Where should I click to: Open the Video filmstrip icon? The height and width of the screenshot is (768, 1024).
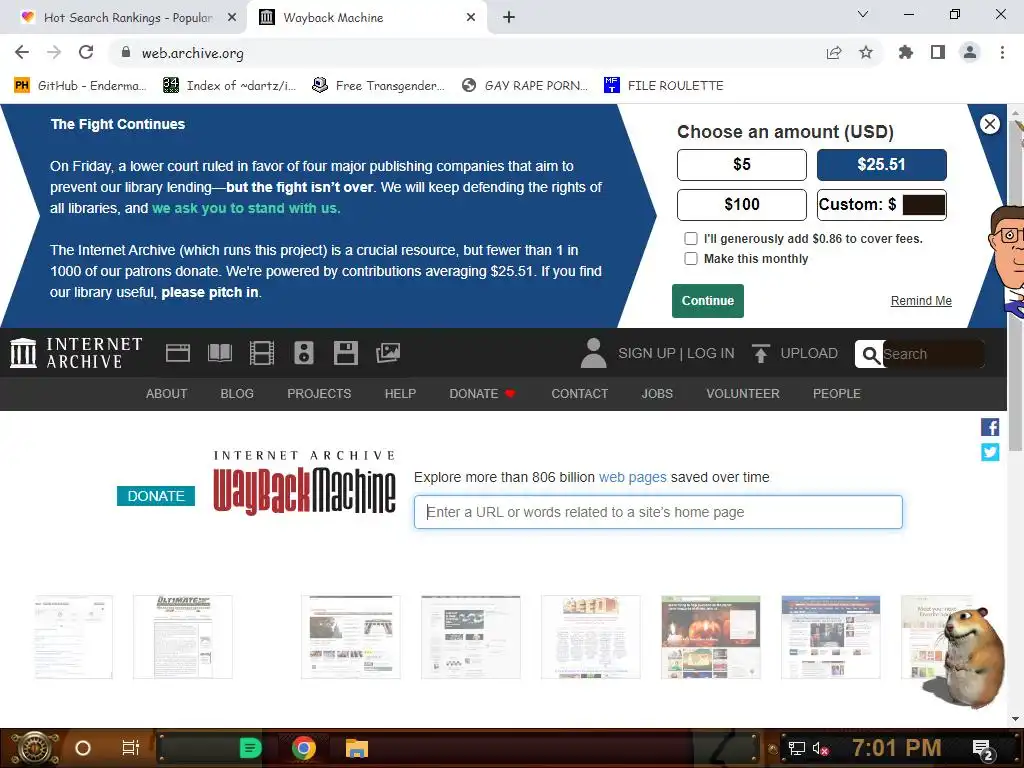[262, 353]
